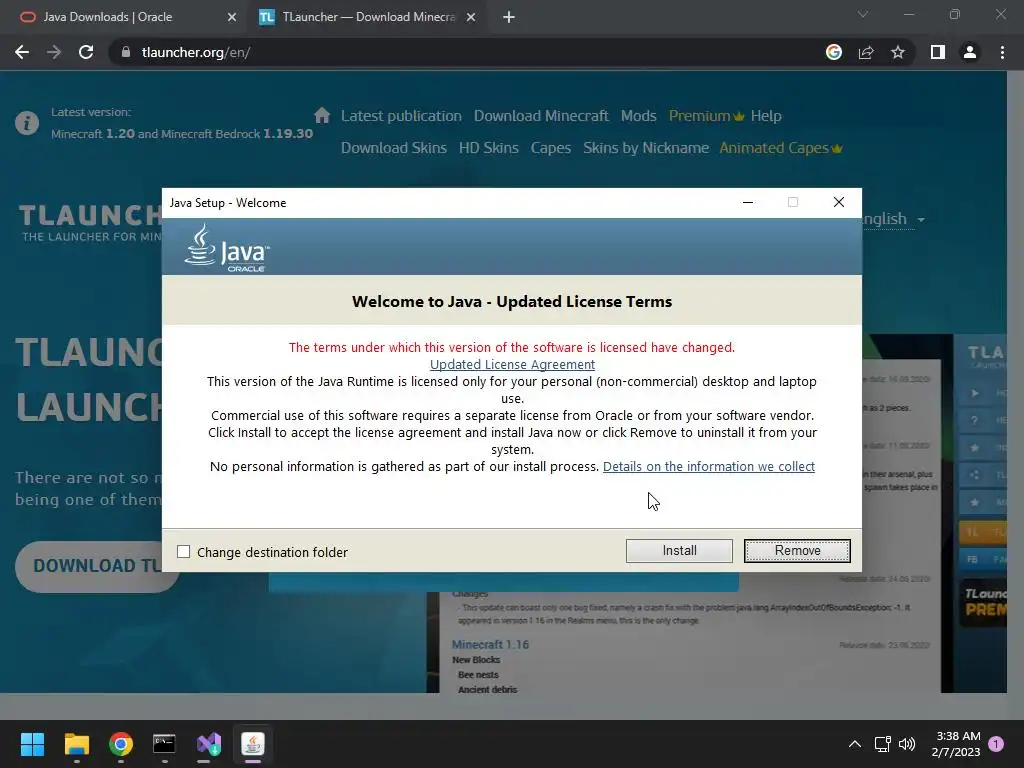Screen dimensions: 1024x768
Task: View site information lock icon
Action: coord(126,52)
